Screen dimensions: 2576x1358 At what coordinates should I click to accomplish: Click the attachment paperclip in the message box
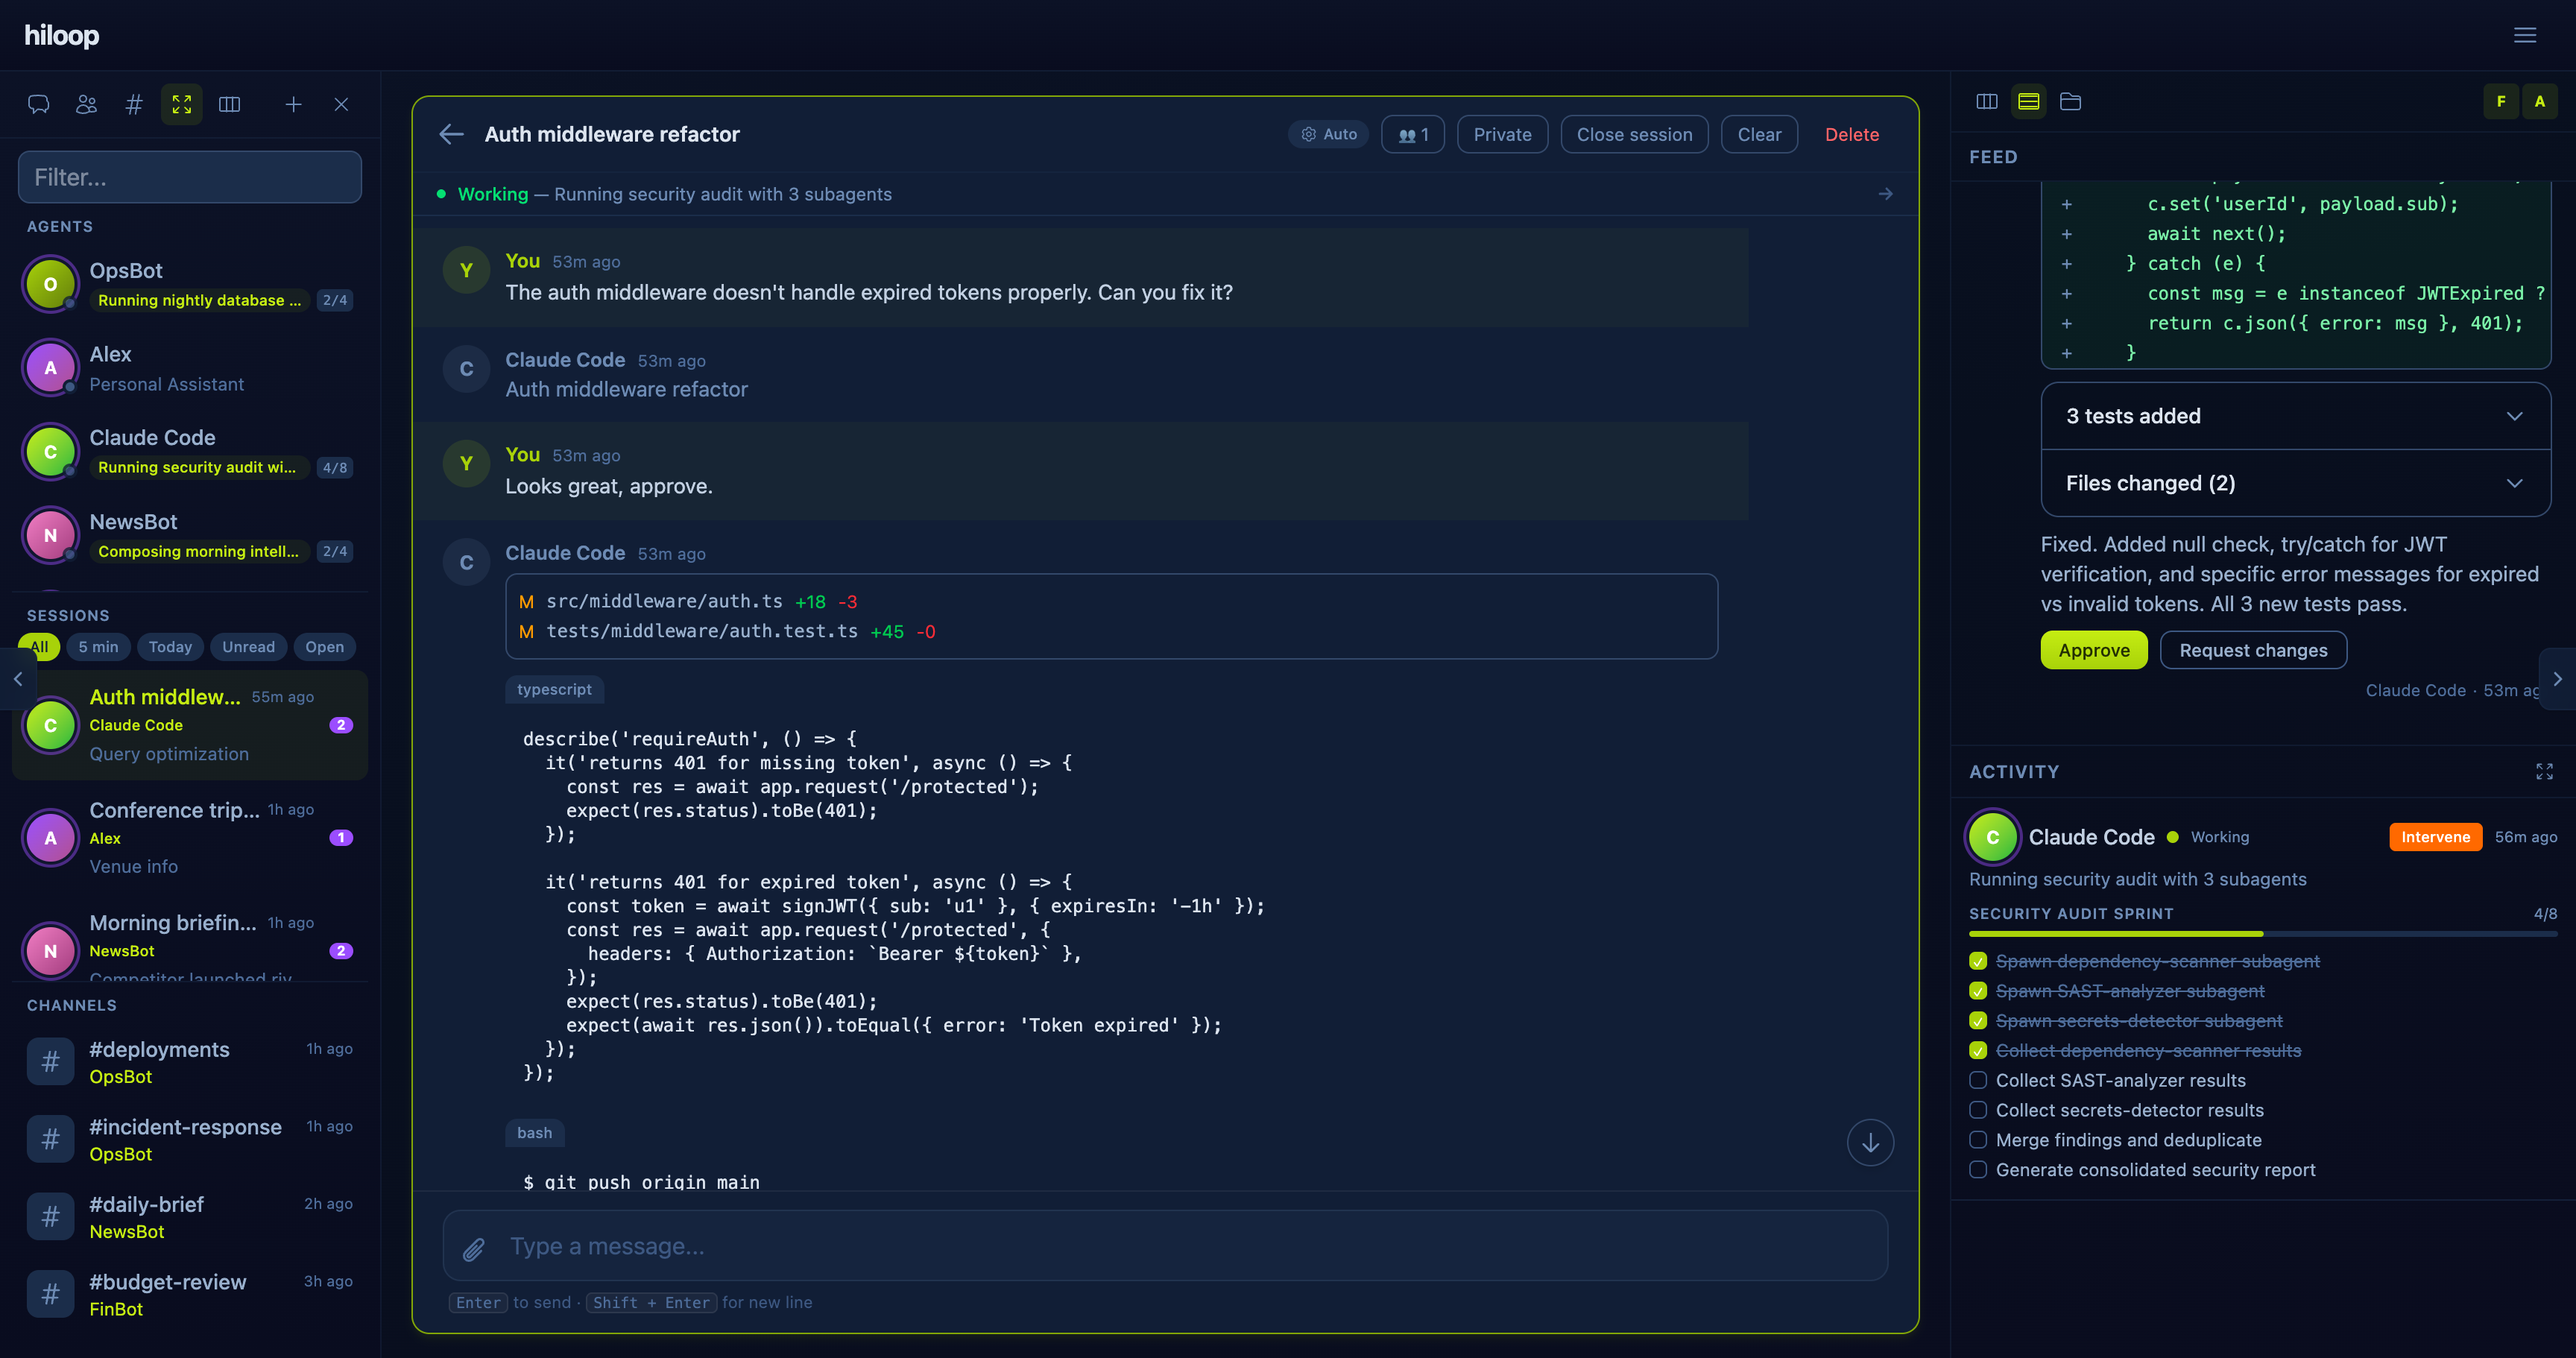[474, 1246]
